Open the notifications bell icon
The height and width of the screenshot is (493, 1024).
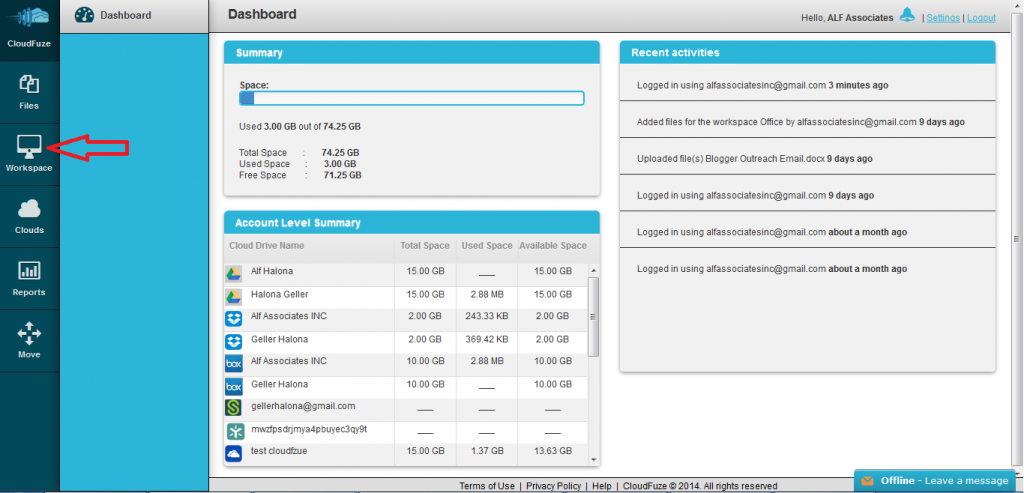(907, 16)
